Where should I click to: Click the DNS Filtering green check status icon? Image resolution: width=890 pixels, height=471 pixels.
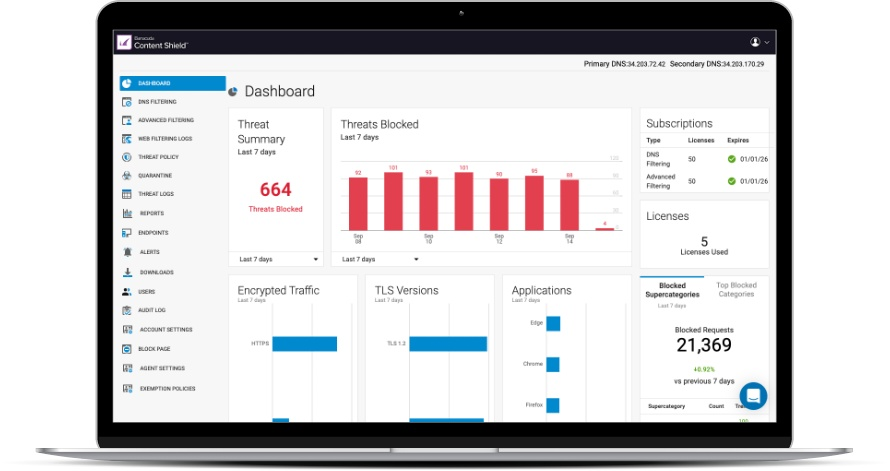tap(732, 159)
